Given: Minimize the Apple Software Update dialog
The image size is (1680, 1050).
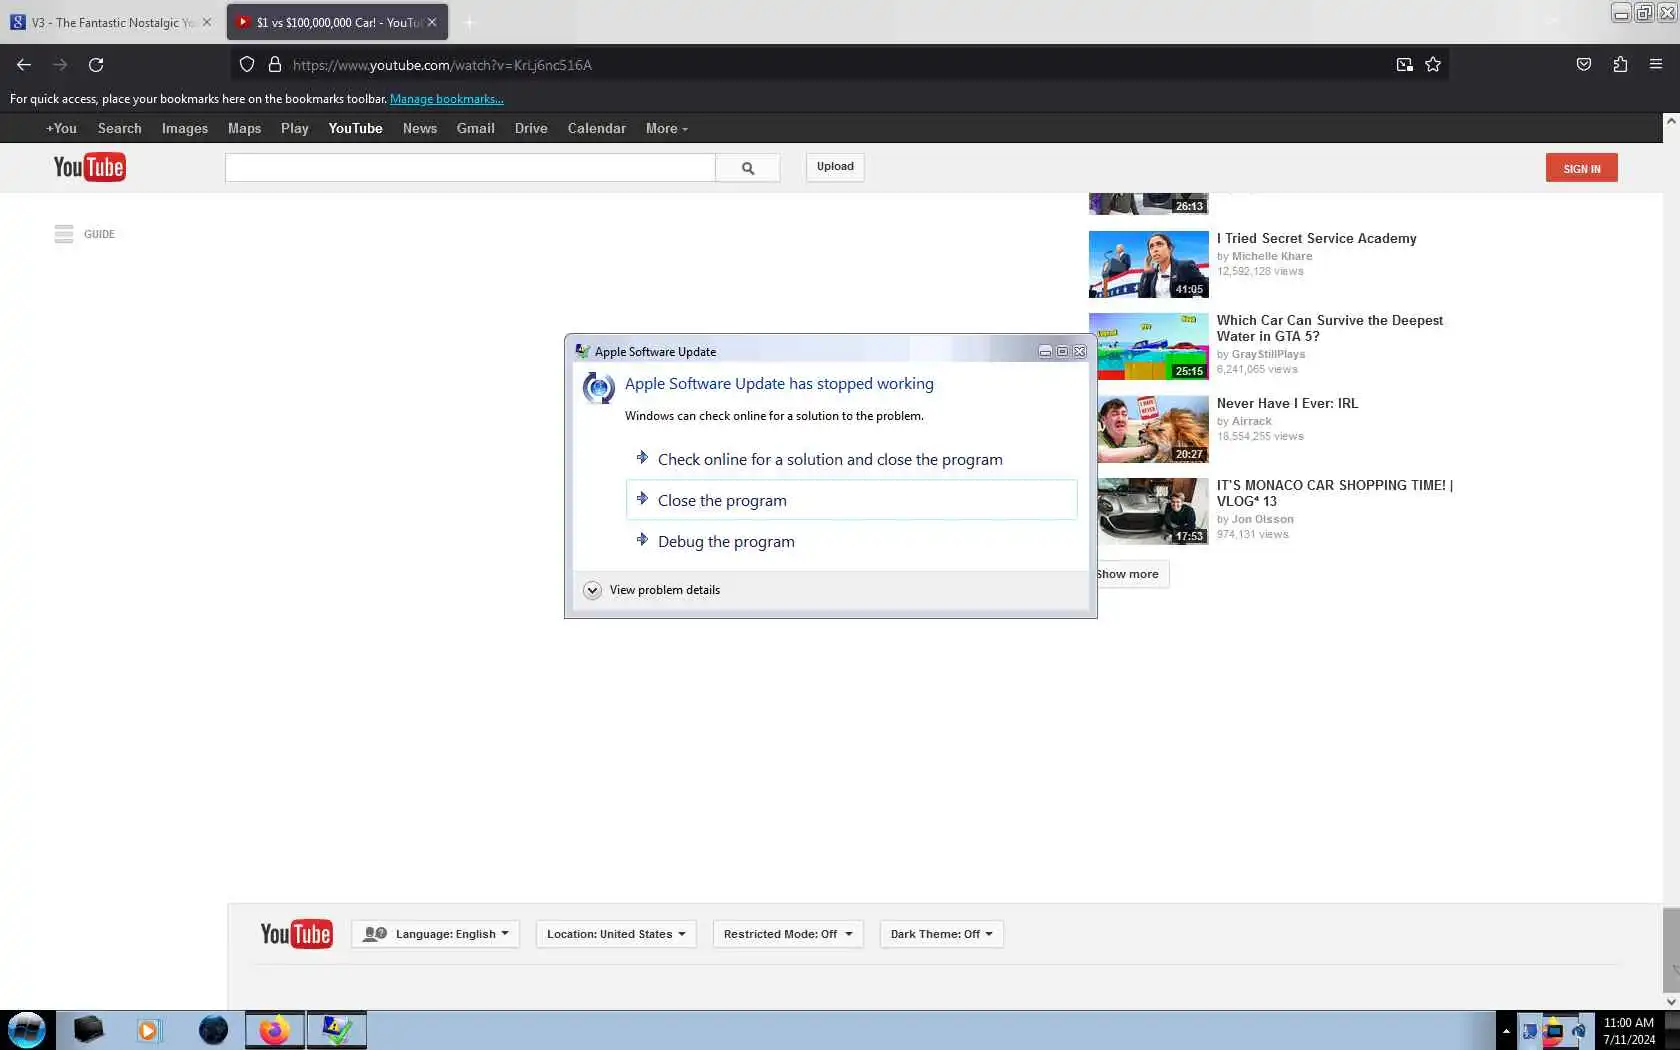Looking at the screenshot, I should point(1045,352).
